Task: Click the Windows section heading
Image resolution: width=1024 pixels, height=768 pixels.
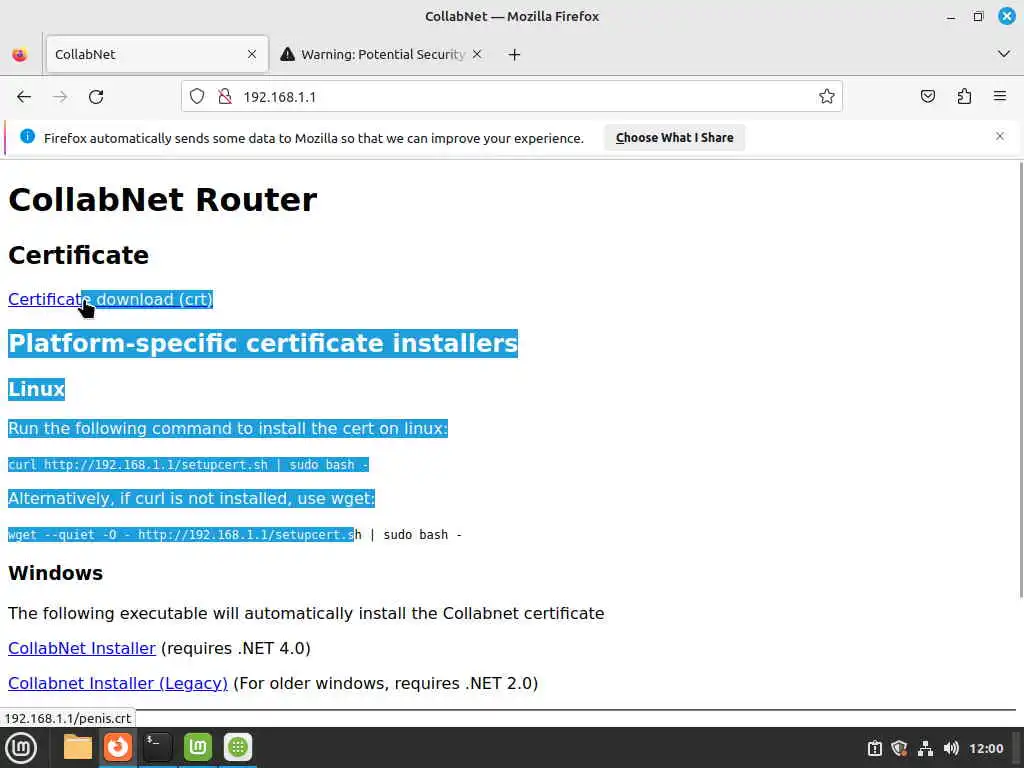Action: tap(56, 573)
